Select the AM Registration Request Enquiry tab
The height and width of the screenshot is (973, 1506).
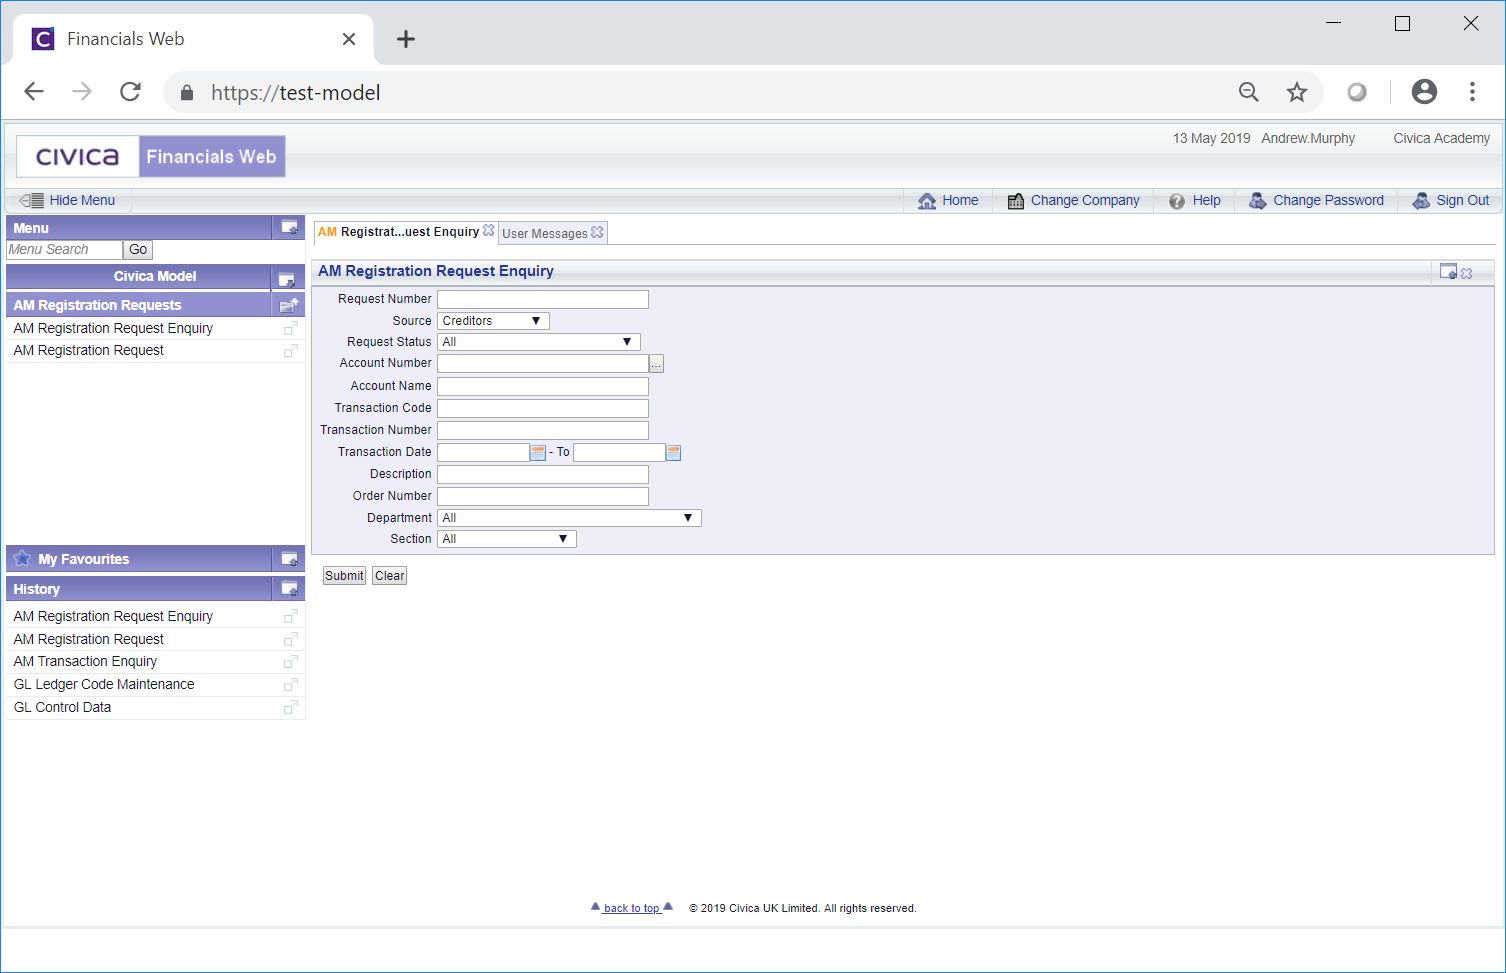click(x=399, y=232)
